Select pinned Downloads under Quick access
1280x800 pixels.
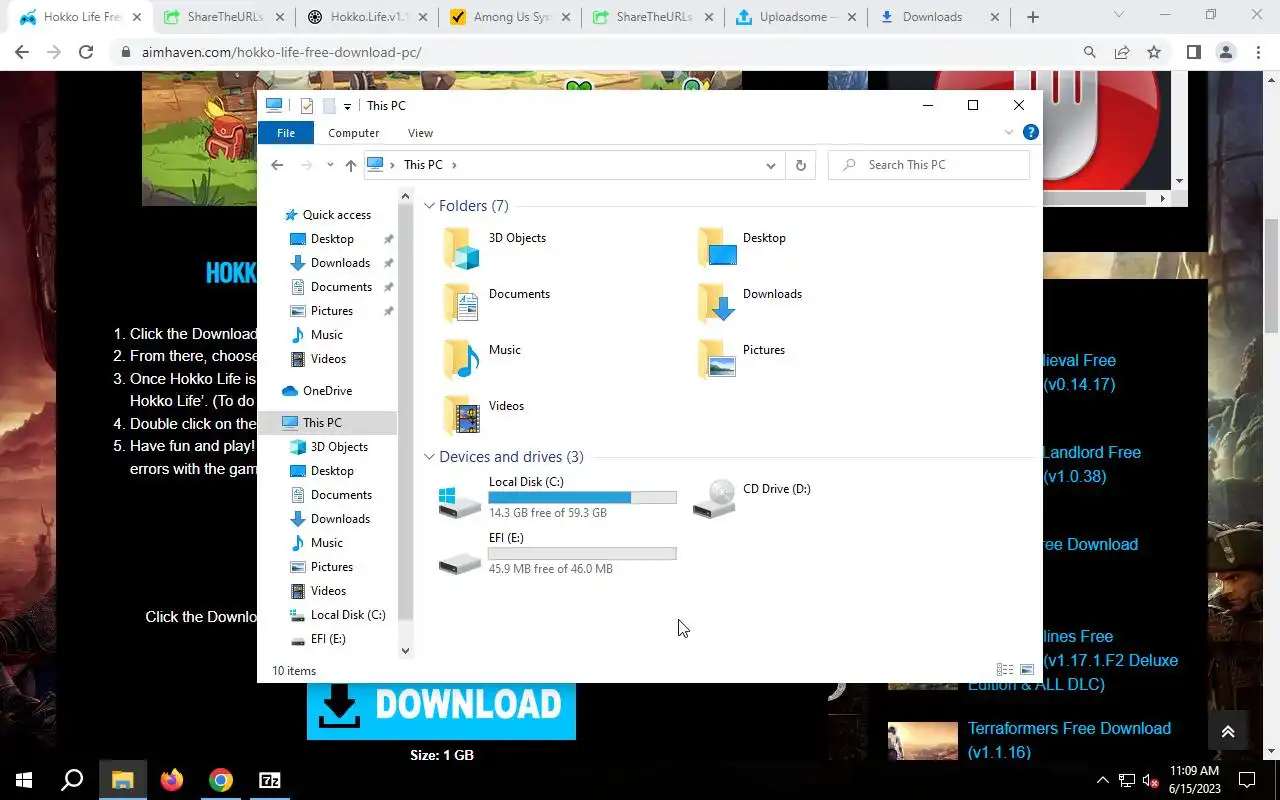point(340,263)
